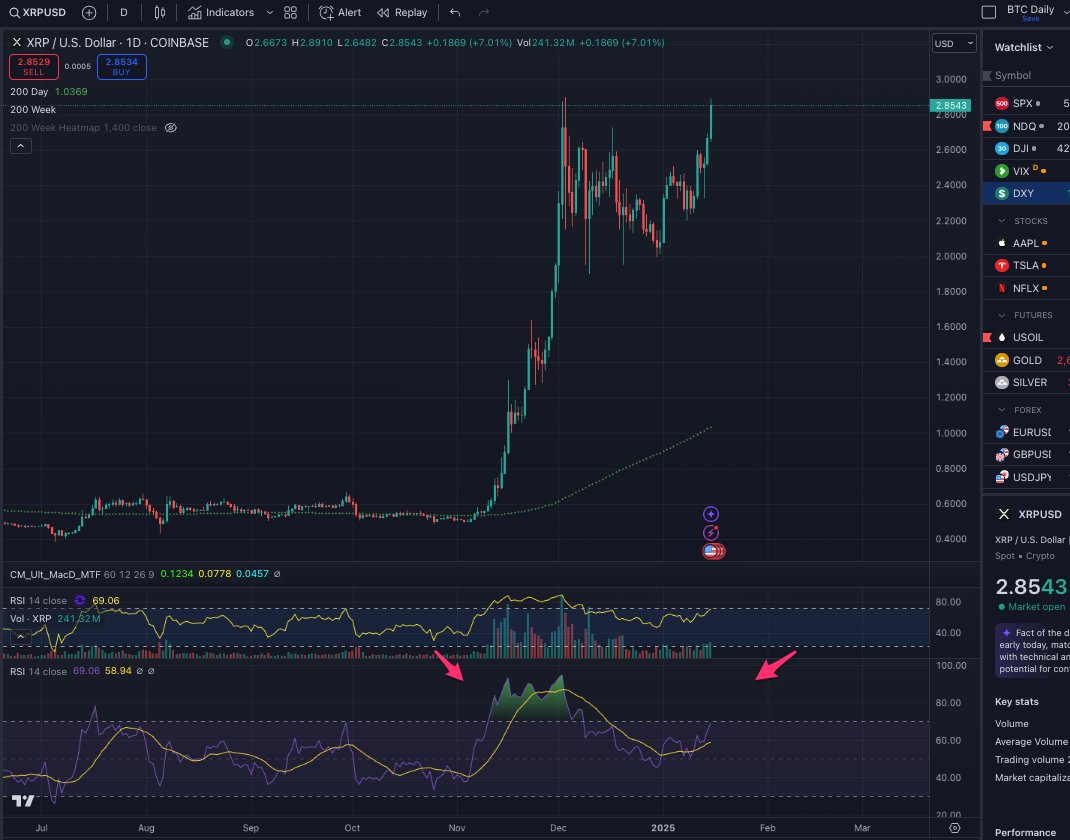The height and width of the screenshot is (840, 1070).
Task: Select AAPL in the watchlist
Action: pos(1026,243)
